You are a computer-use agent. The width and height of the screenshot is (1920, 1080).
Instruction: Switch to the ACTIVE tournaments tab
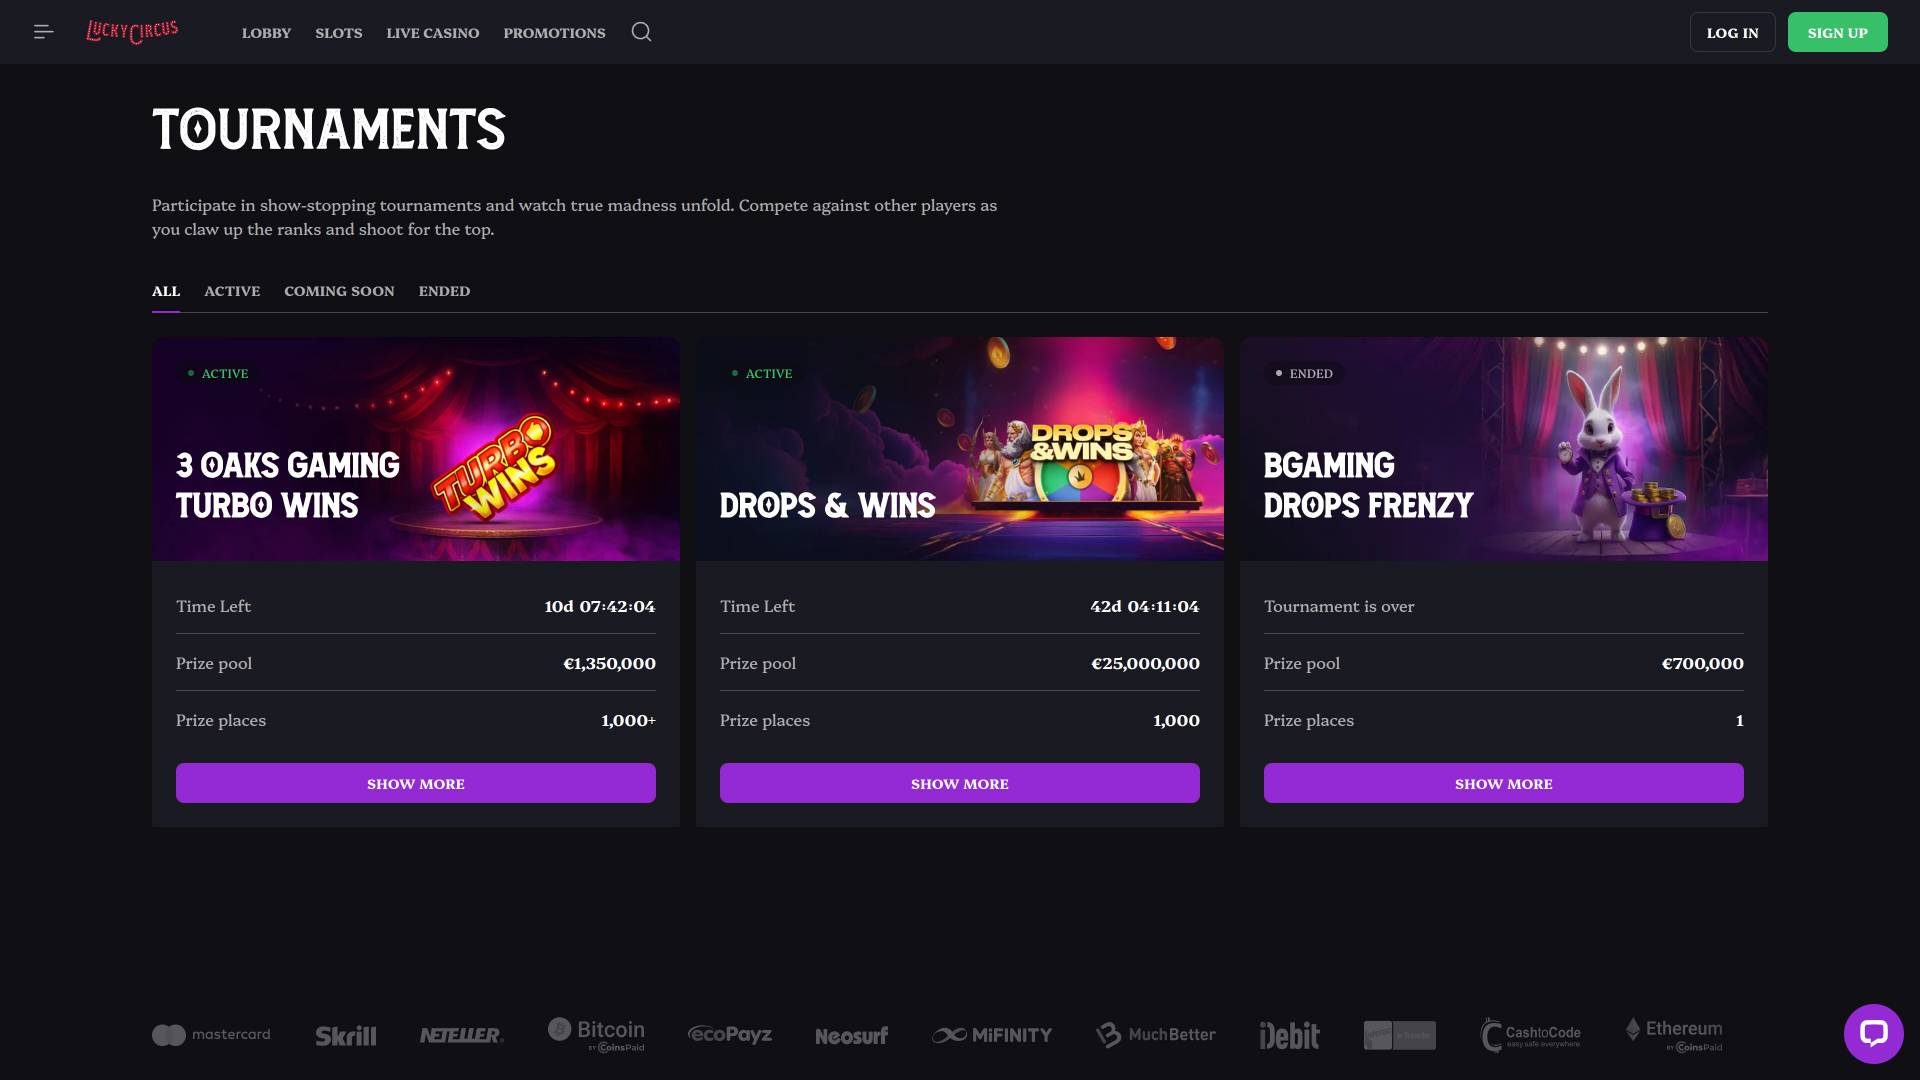[232, 291]
